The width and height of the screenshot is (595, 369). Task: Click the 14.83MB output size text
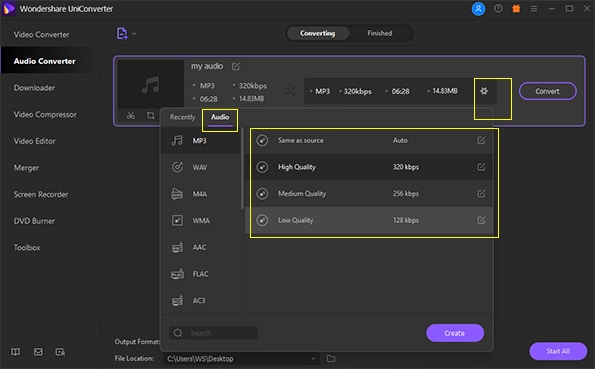(445, 91)
